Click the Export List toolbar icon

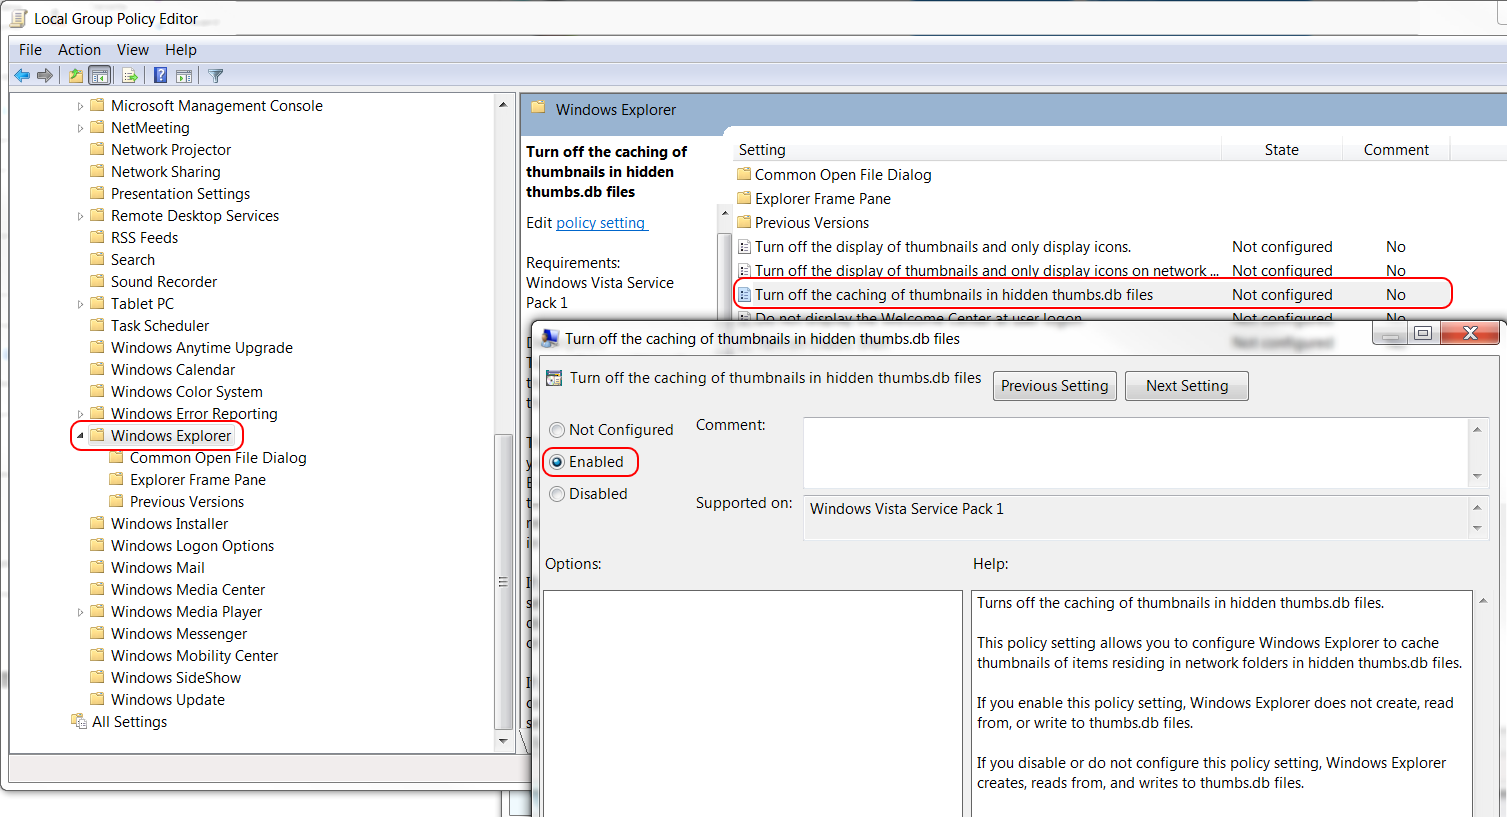click(x=130, y=75)
